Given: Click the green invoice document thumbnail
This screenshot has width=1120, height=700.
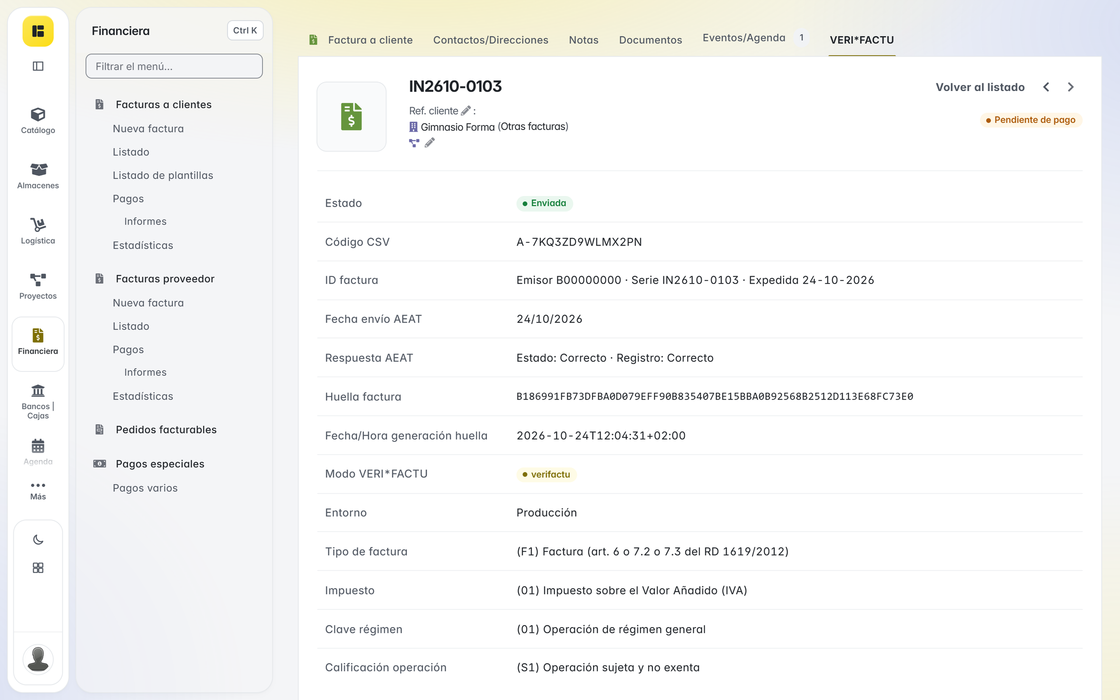Looking at the screenshot, I should coord(351,116).
